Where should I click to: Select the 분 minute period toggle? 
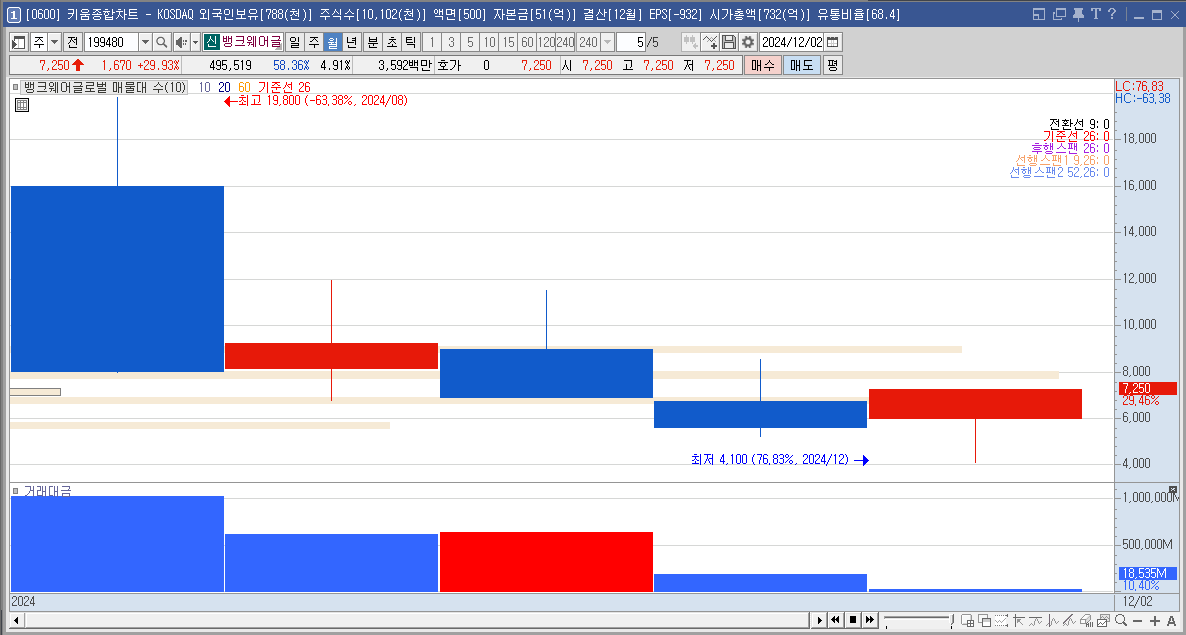(372, 42)
